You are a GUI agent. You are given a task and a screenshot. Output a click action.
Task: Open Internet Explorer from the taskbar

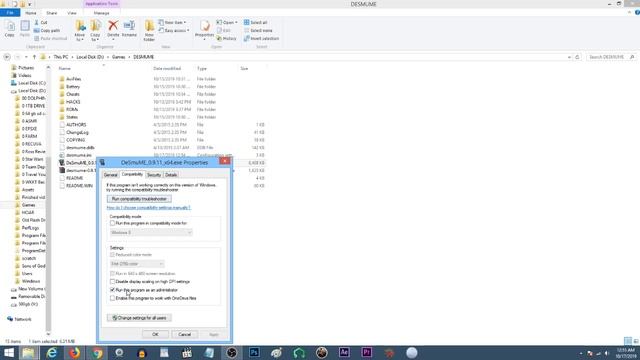pyautogui.click(x=51, y=353)
